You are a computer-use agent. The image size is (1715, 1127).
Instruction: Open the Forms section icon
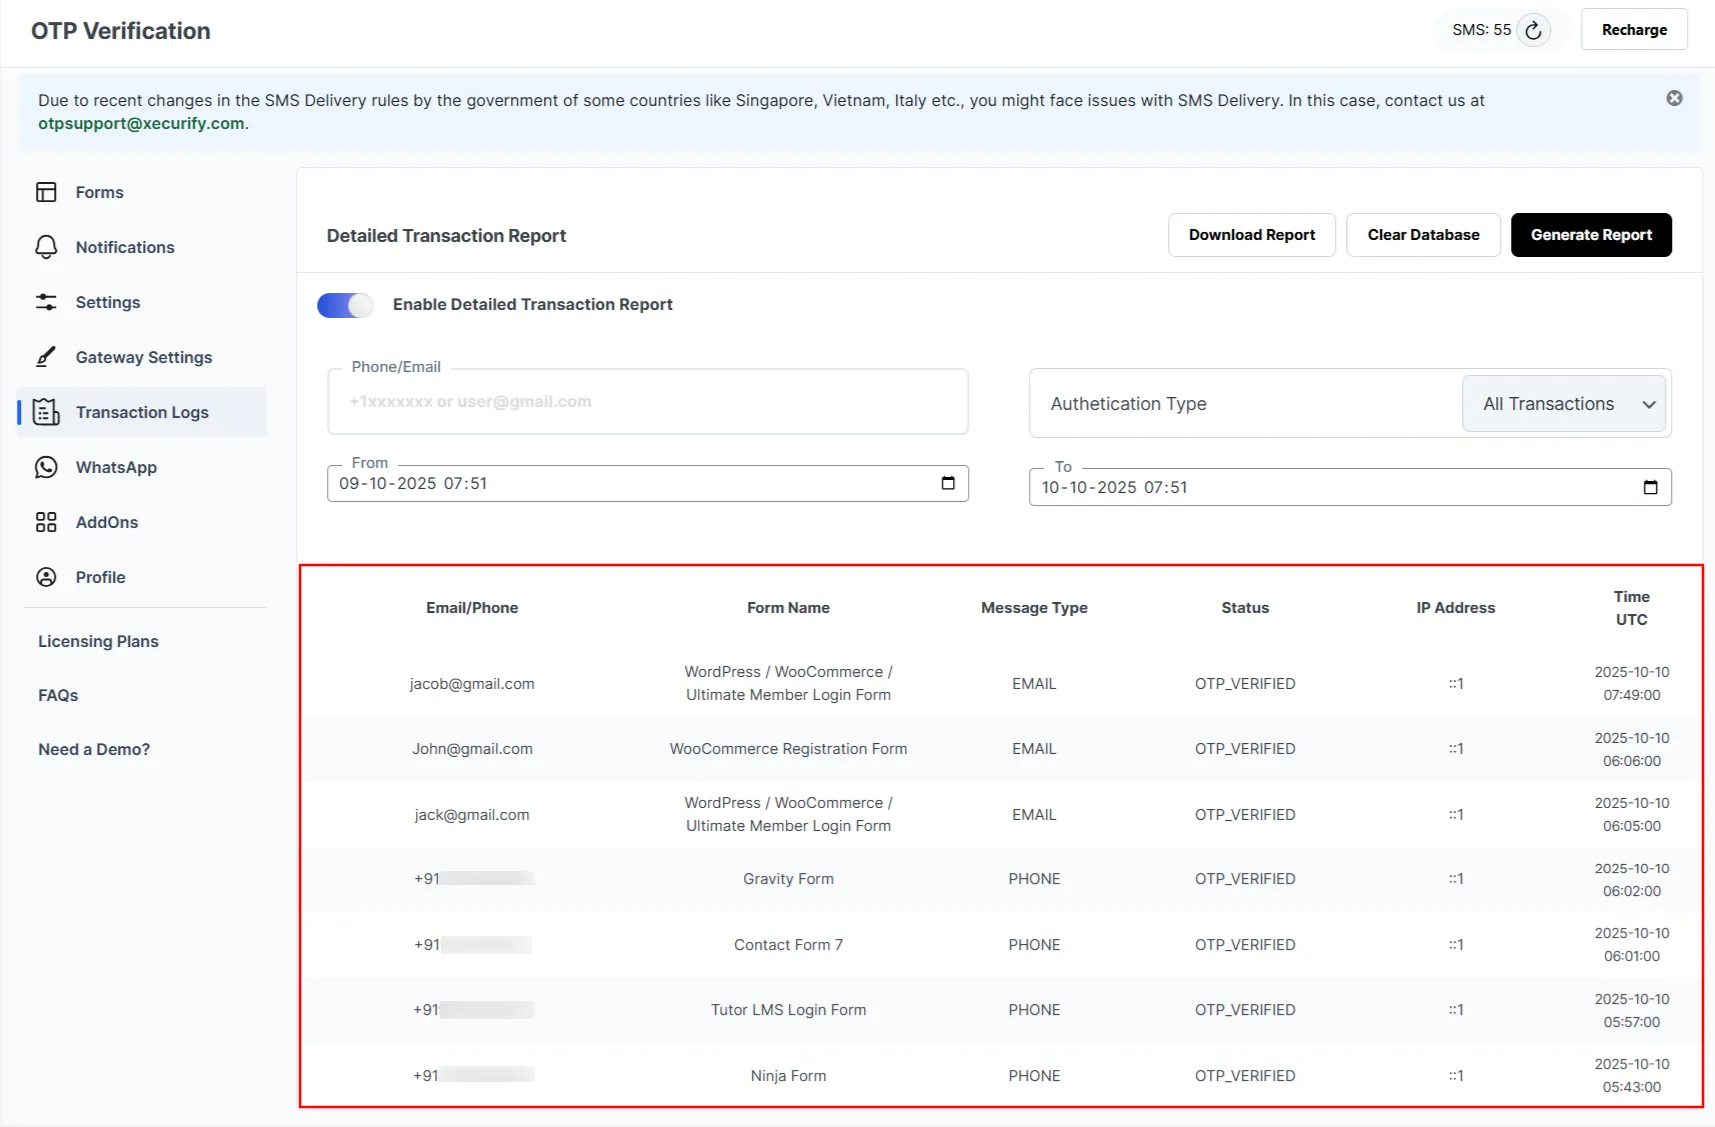point(47,192)
